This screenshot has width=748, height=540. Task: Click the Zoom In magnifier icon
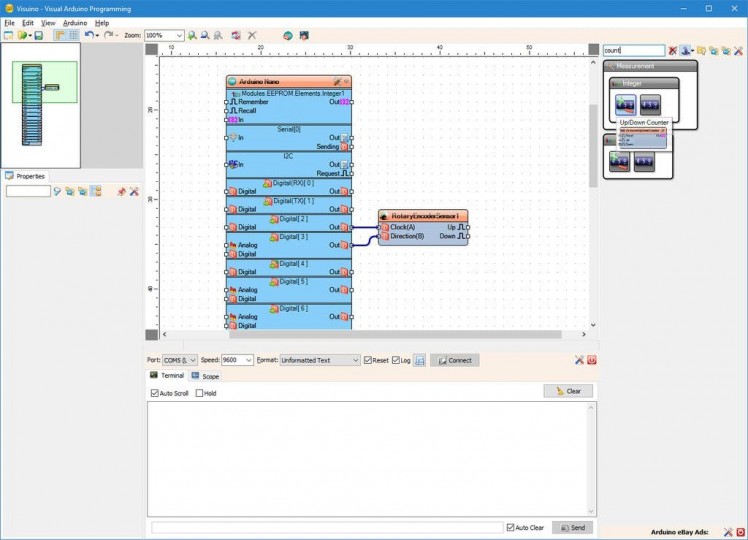tap(192, 35)
